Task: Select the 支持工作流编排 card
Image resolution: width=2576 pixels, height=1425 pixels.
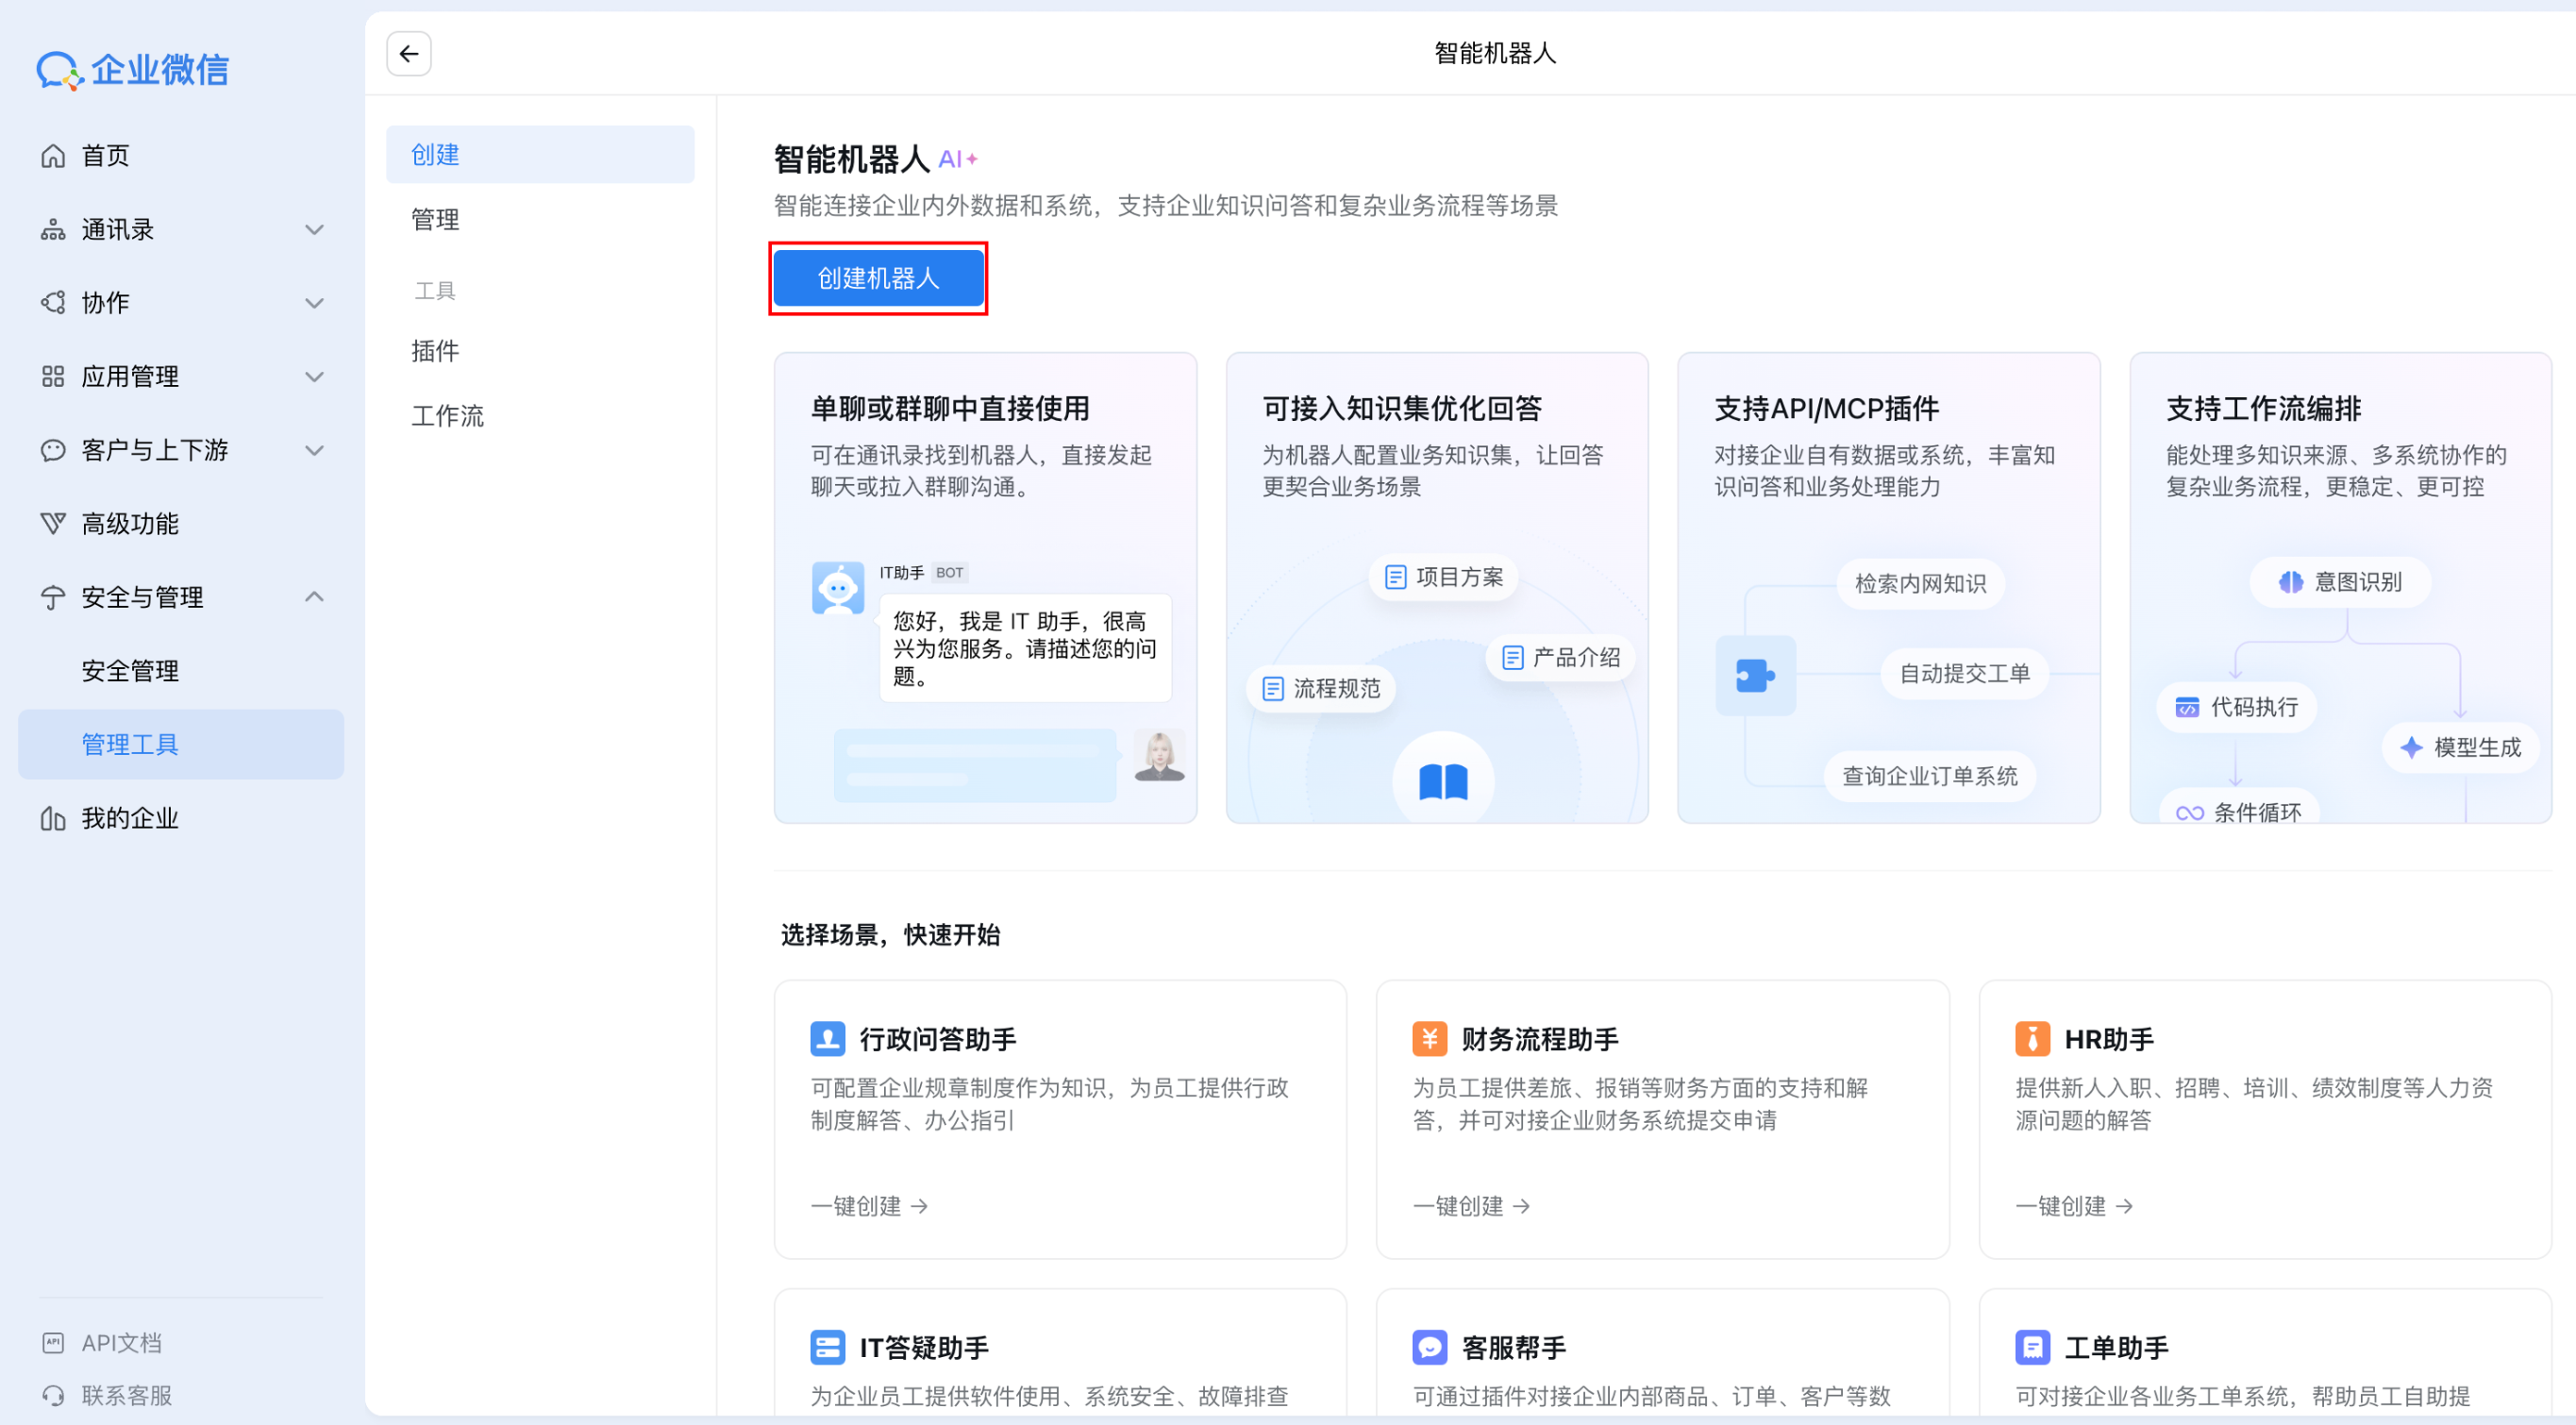Action: (x=2341, y=588)
